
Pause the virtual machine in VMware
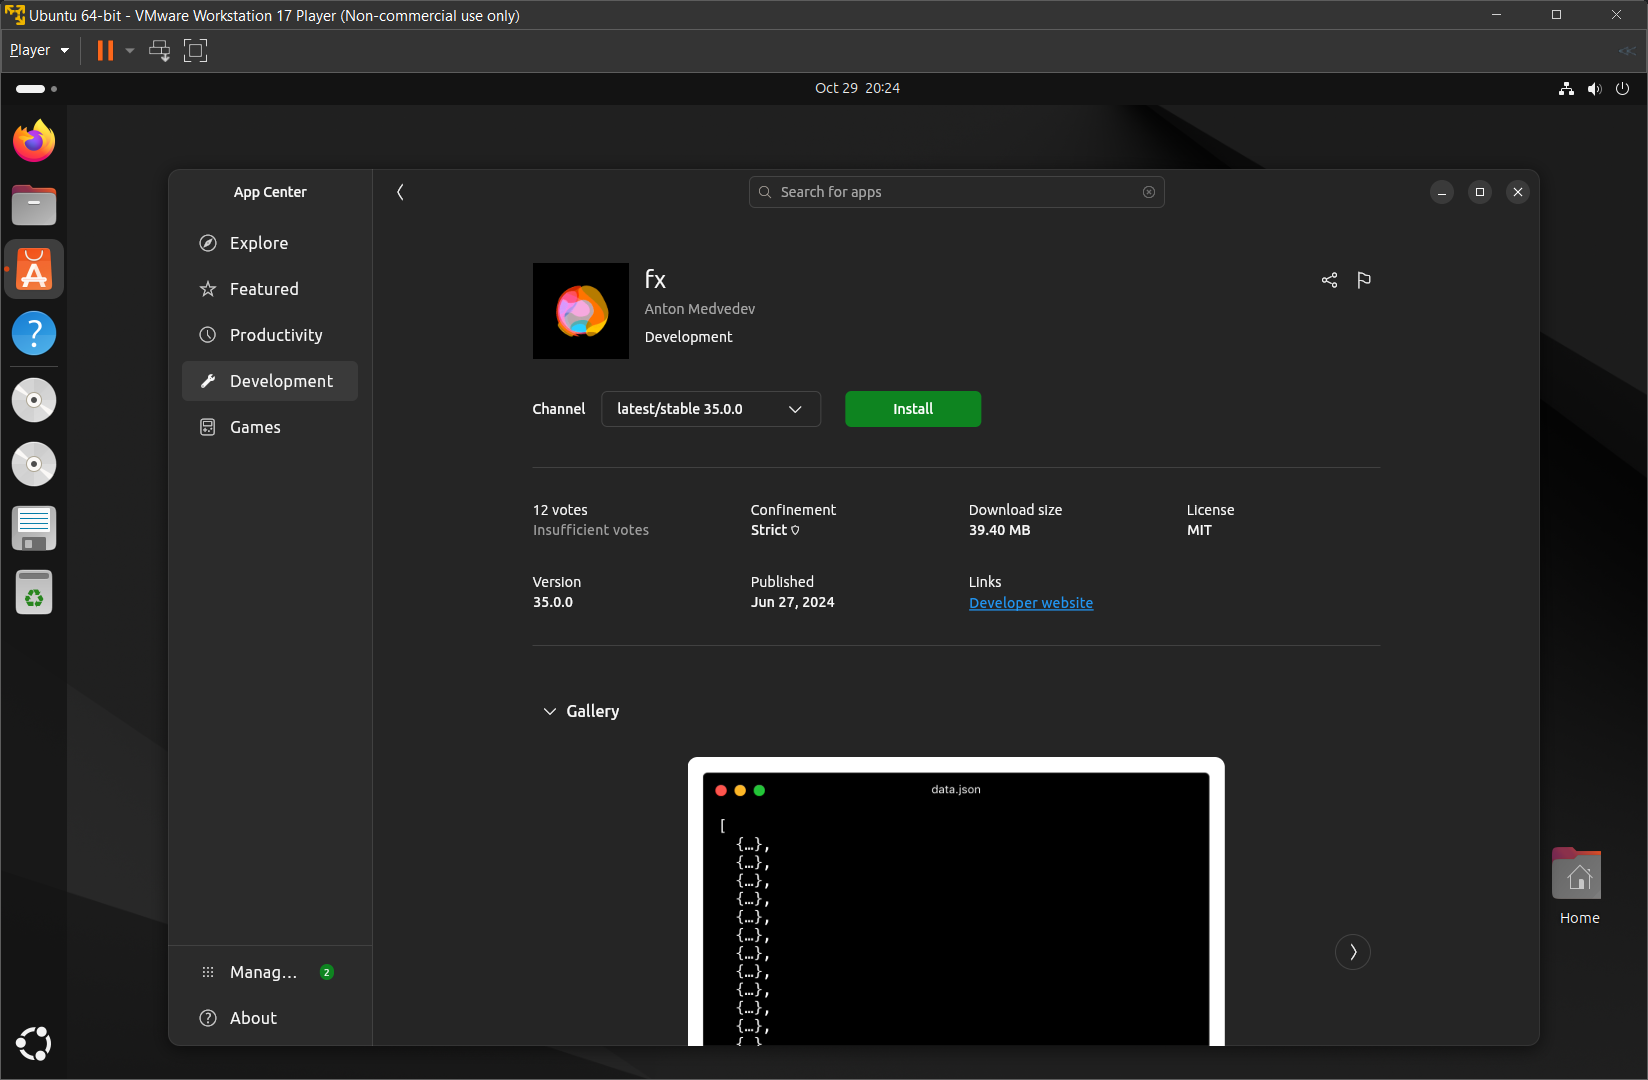pyautogui.click(x=105, y=50)
